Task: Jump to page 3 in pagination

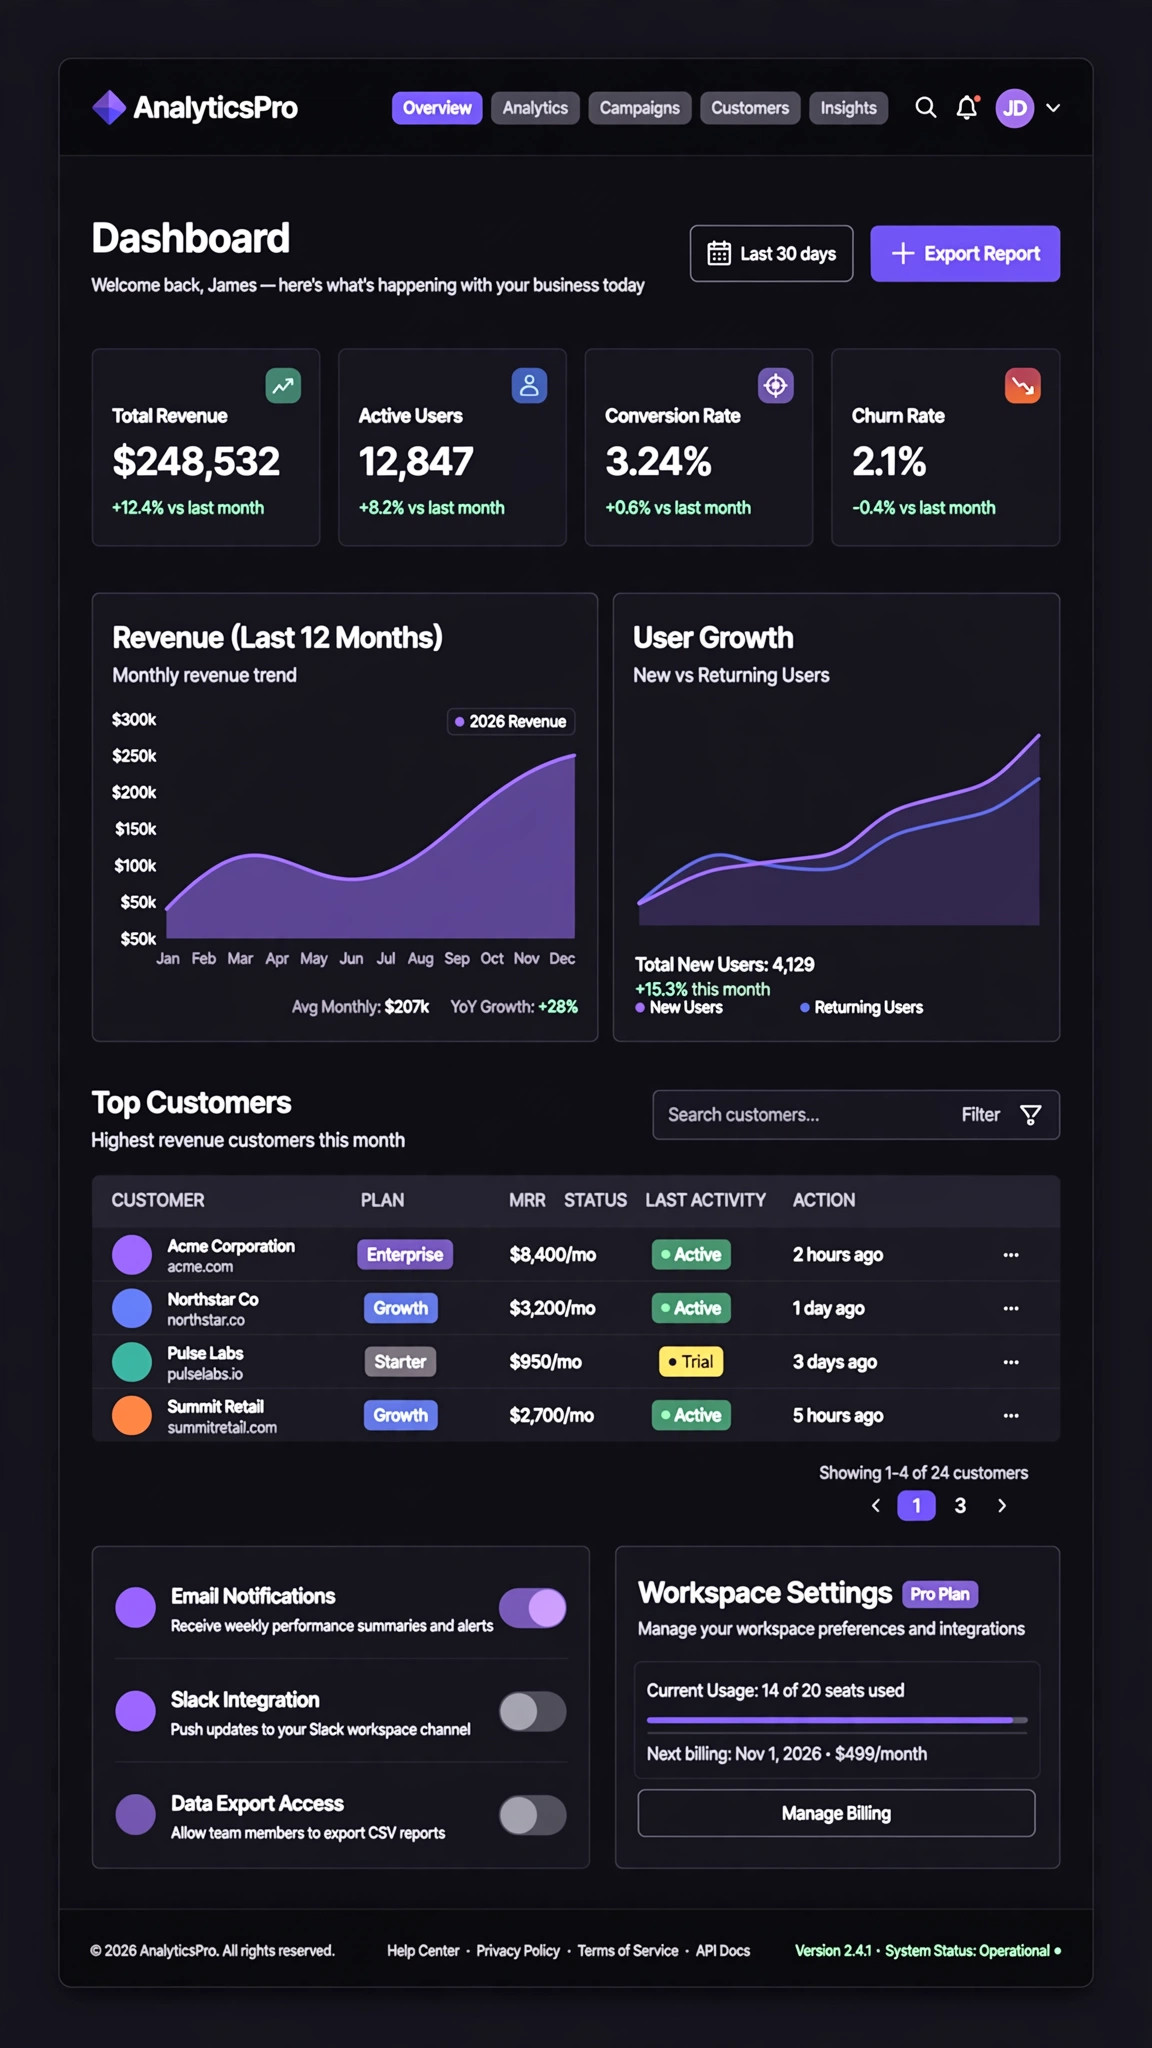Action: click(960, 1506)
